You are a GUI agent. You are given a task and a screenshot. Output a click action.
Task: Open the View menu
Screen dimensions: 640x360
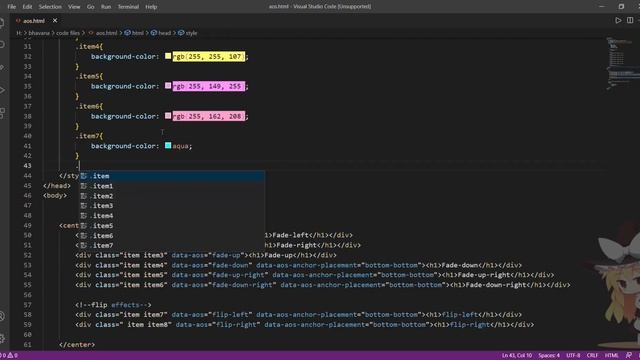(x=74, y=7)
